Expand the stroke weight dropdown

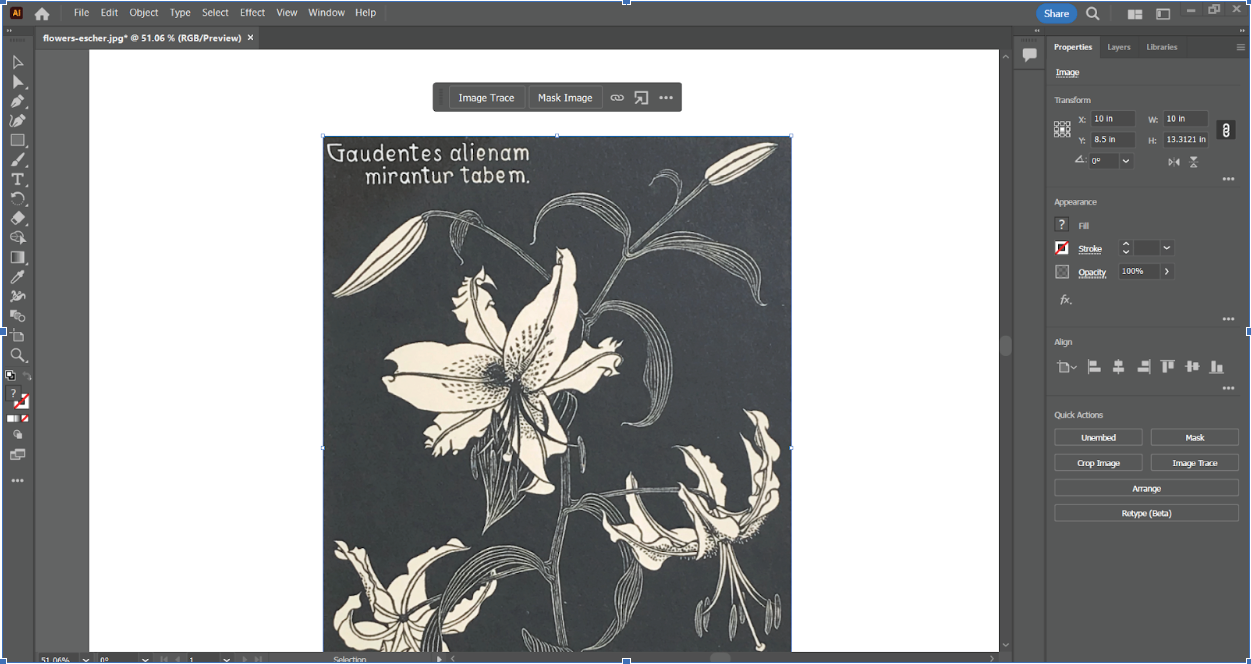(1166, 248)
